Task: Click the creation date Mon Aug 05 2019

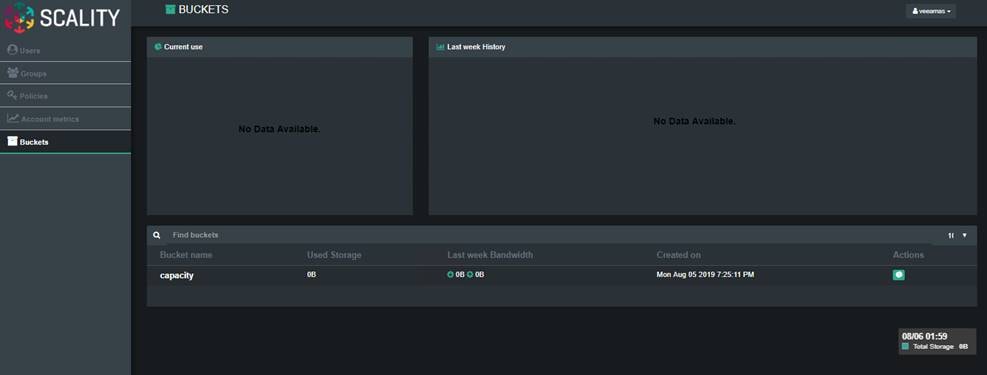Action: 706,275
